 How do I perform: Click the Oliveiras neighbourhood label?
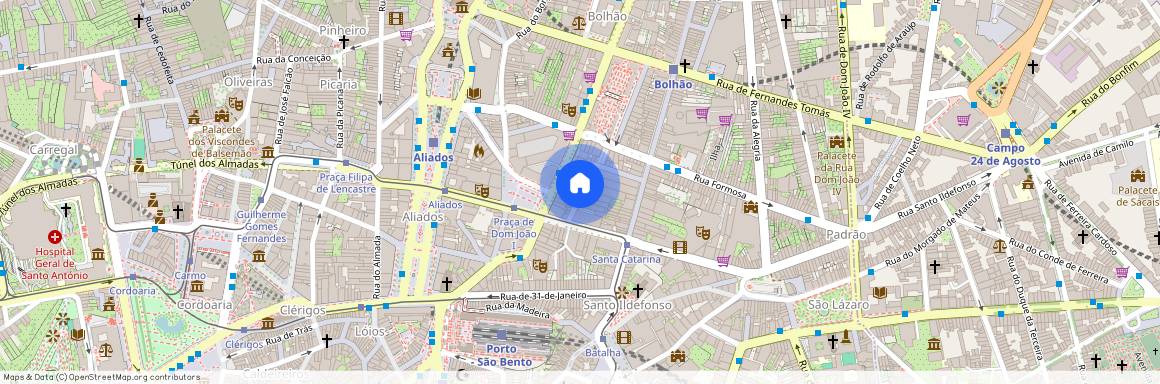click(x=249, y=82)
